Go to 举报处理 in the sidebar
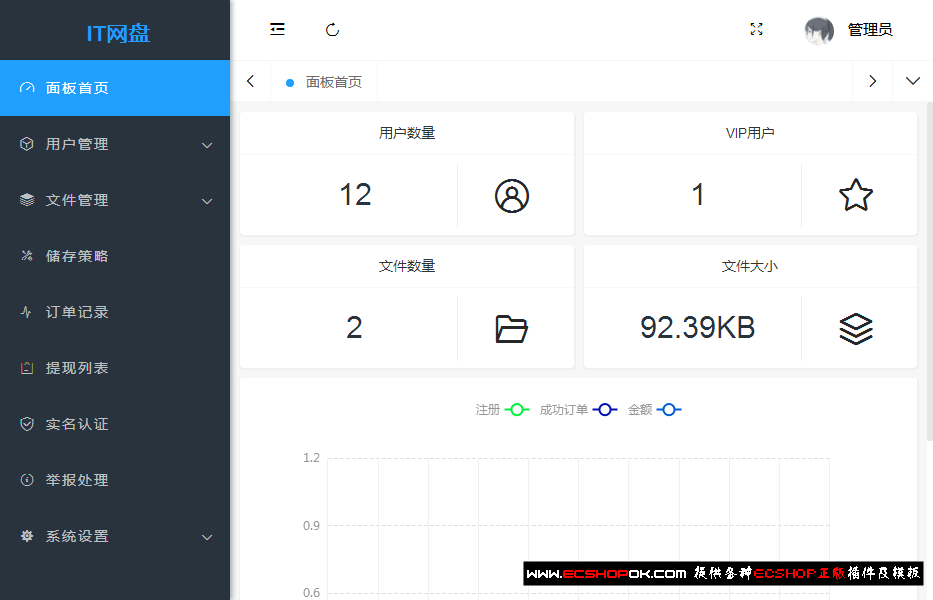This screenshot has width=933, height=600. tap(115, 480)
